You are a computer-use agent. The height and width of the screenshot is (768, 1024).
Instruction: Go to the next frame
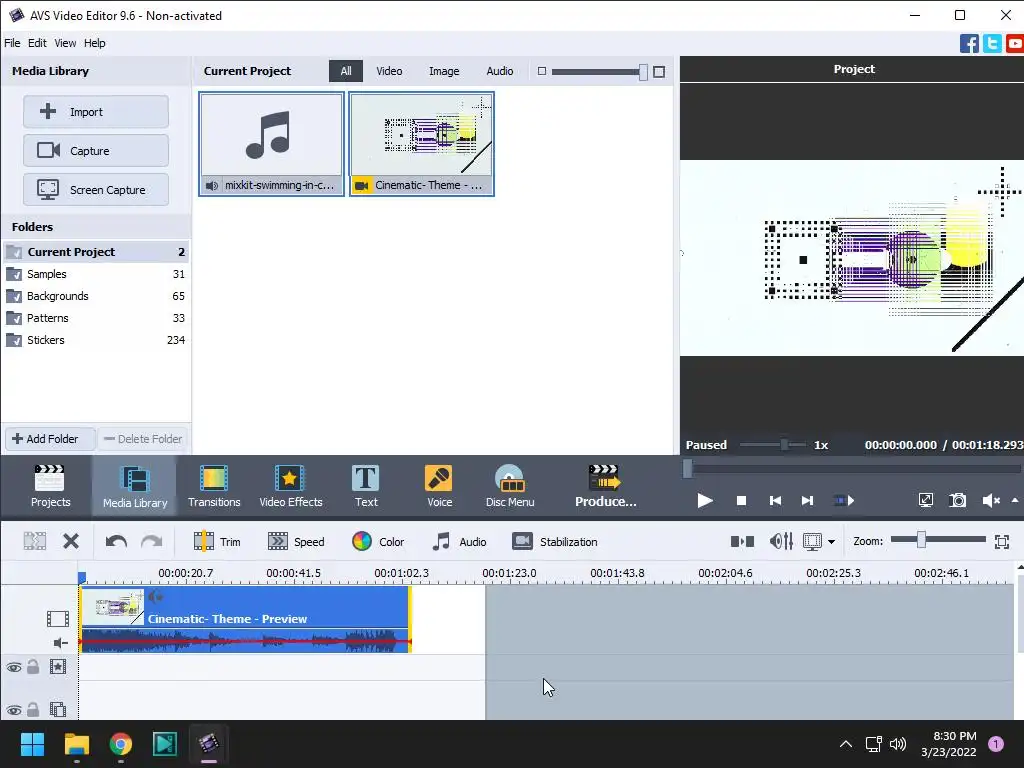(807, 500)
